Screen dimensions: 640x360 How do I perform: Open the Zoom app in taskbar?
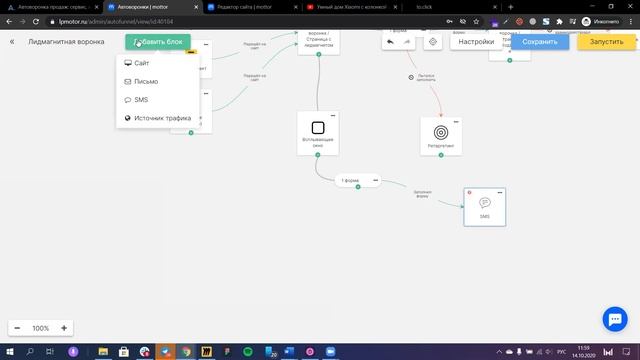(x=331, y=351)
